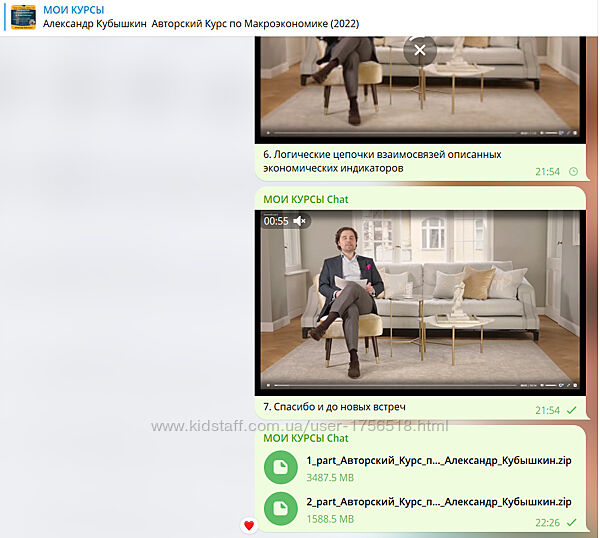Screen dimensions: 600x538
Task: Click the sent checkmark beside 22:26
Action: coord(572,522)
